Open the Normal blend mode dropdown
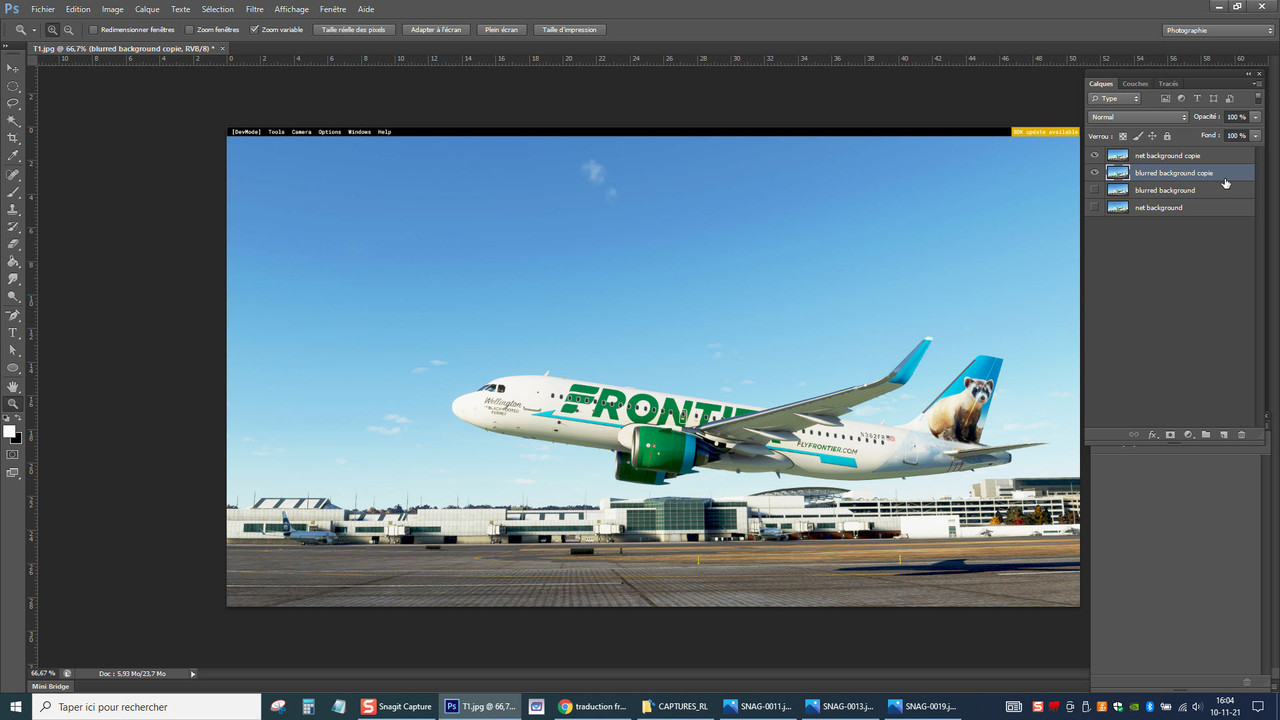 [1138, 117]
